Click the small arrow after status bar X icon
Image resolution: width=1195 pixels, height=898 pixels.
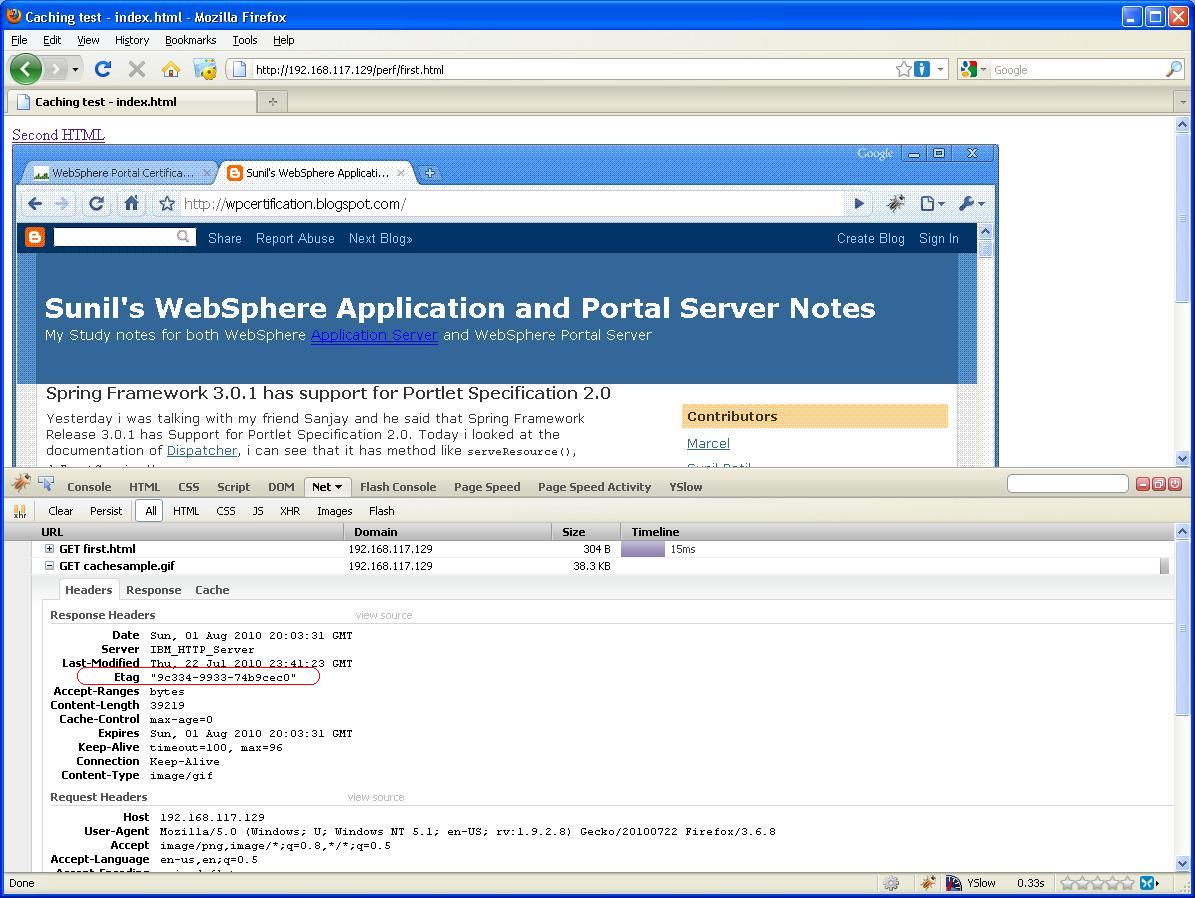pyautogui.click(x=1158, y=883)
